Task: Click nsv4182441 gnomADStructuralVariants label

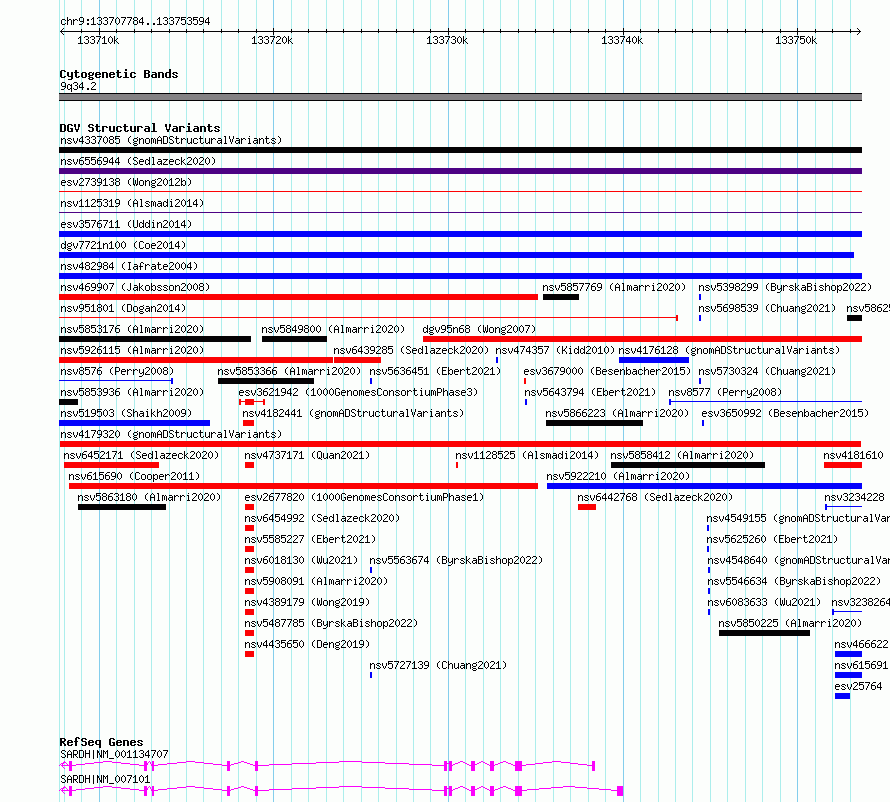Action: pos(353,413)
